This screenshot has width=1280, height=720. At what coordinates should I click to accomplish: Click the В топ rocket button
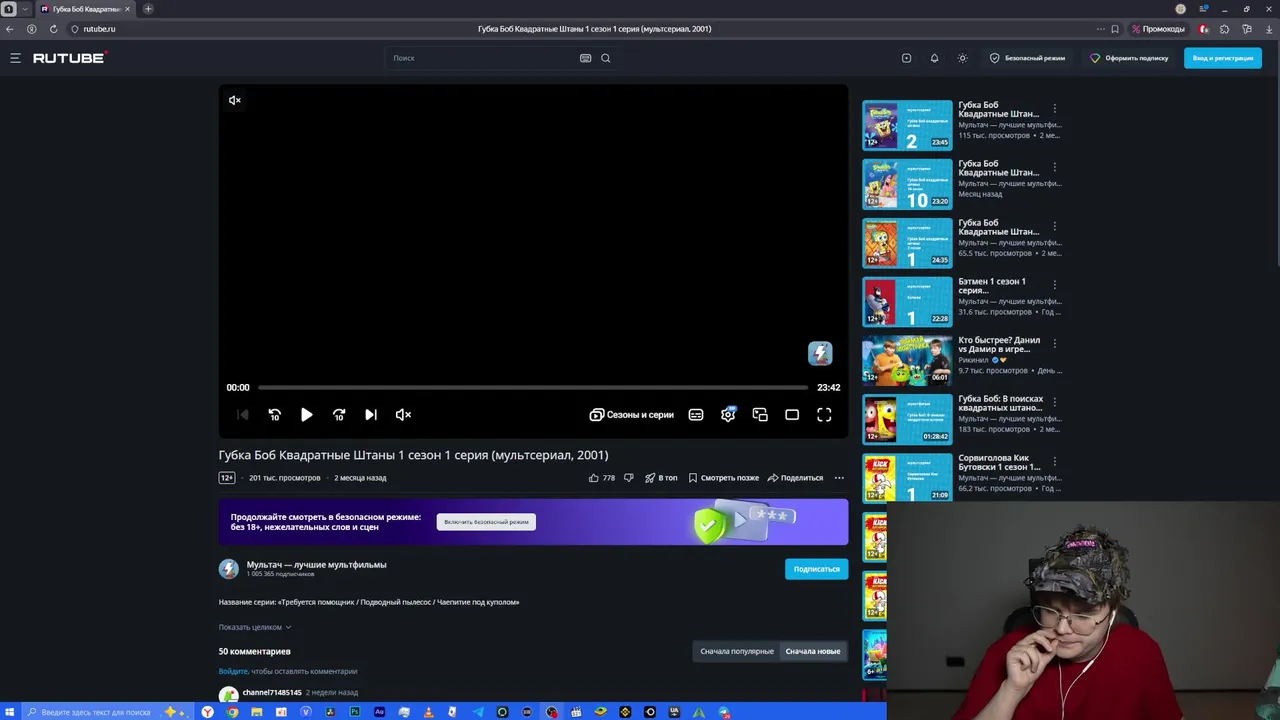click(x=661, y=478)
